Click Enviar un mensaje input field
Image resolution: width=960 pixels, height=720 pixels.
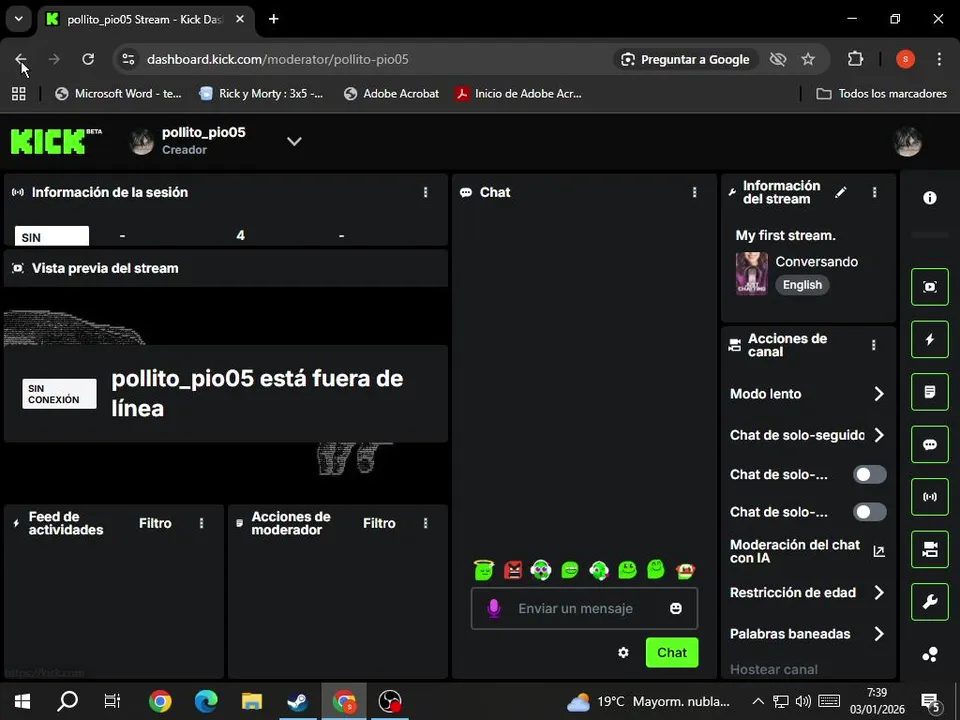tap(584, 608)
